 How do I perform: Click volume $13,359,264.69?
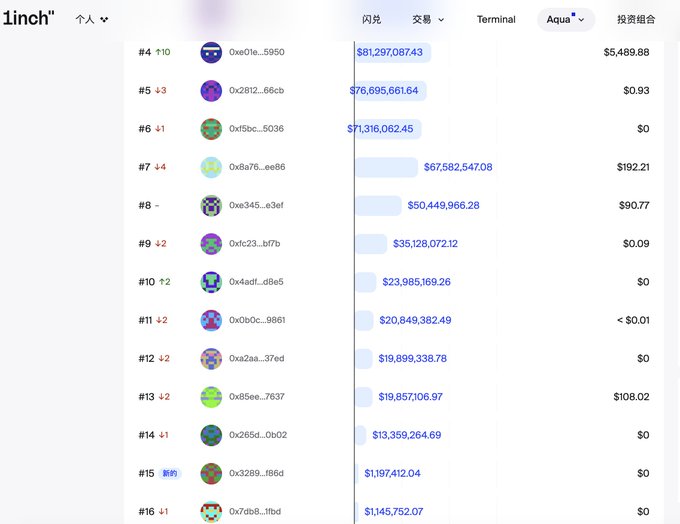(x=406, y=435)
